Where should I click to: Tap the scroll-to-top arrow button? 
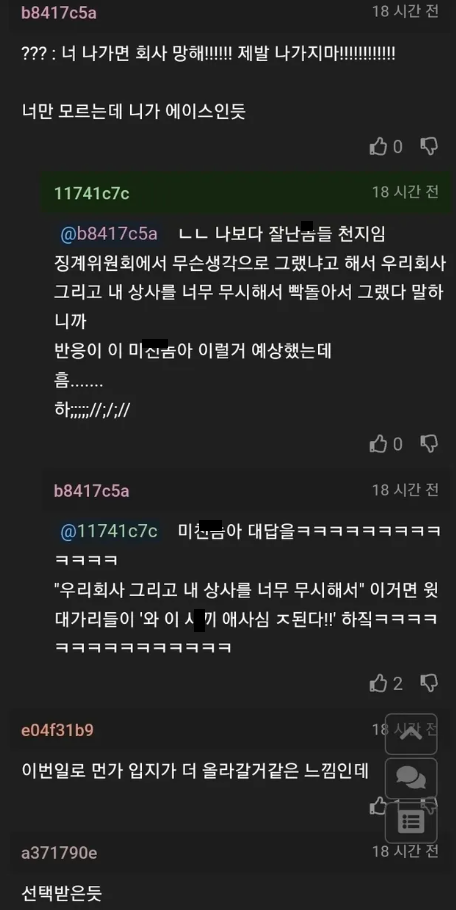411,734
